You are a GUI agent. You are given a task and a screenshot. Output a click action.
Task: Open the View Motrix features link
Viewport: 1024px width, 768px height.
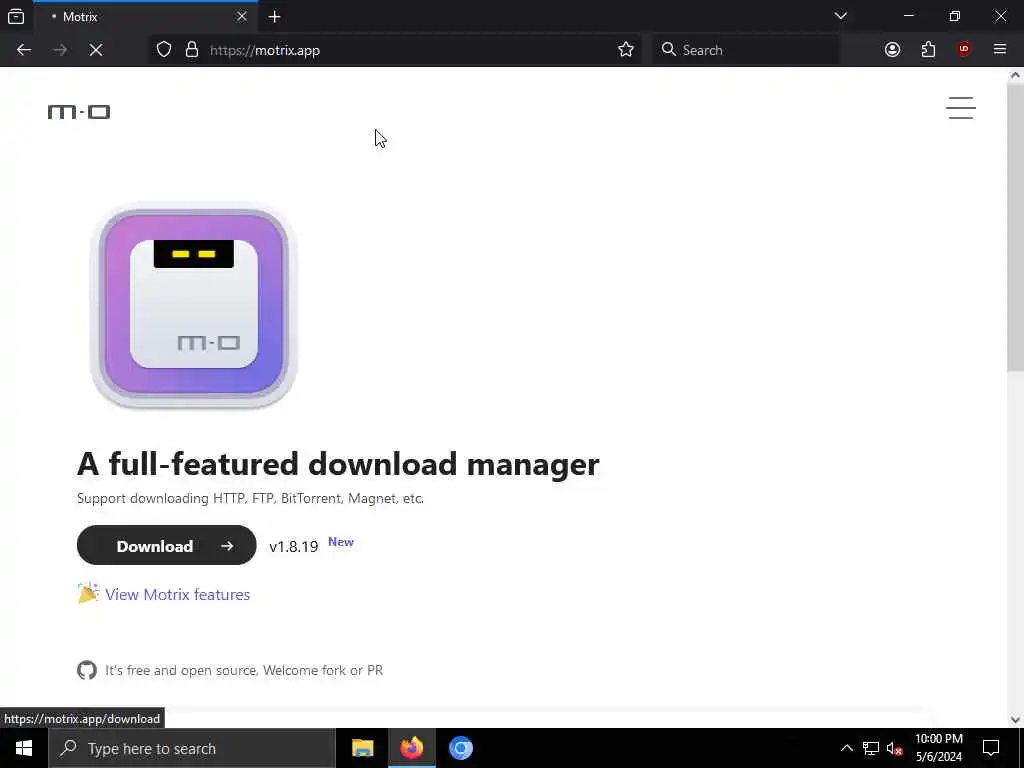(x=178, y=594)
